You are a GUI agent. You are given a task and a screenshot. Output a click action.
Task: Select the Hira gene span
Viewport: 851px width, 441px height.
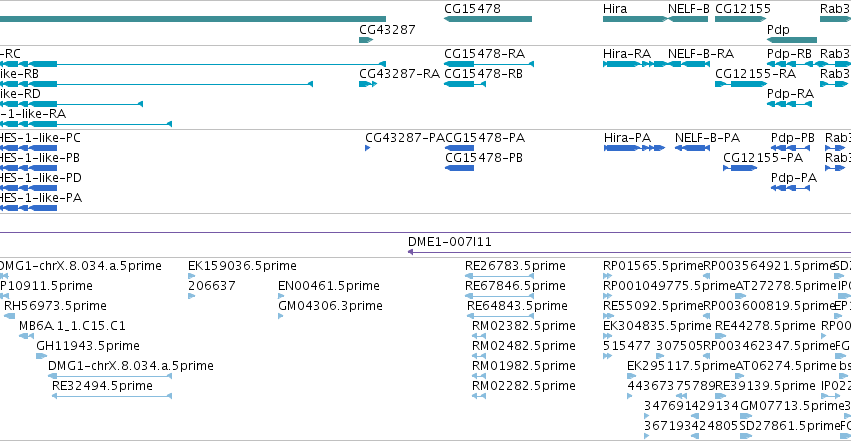tap(635, 19)
